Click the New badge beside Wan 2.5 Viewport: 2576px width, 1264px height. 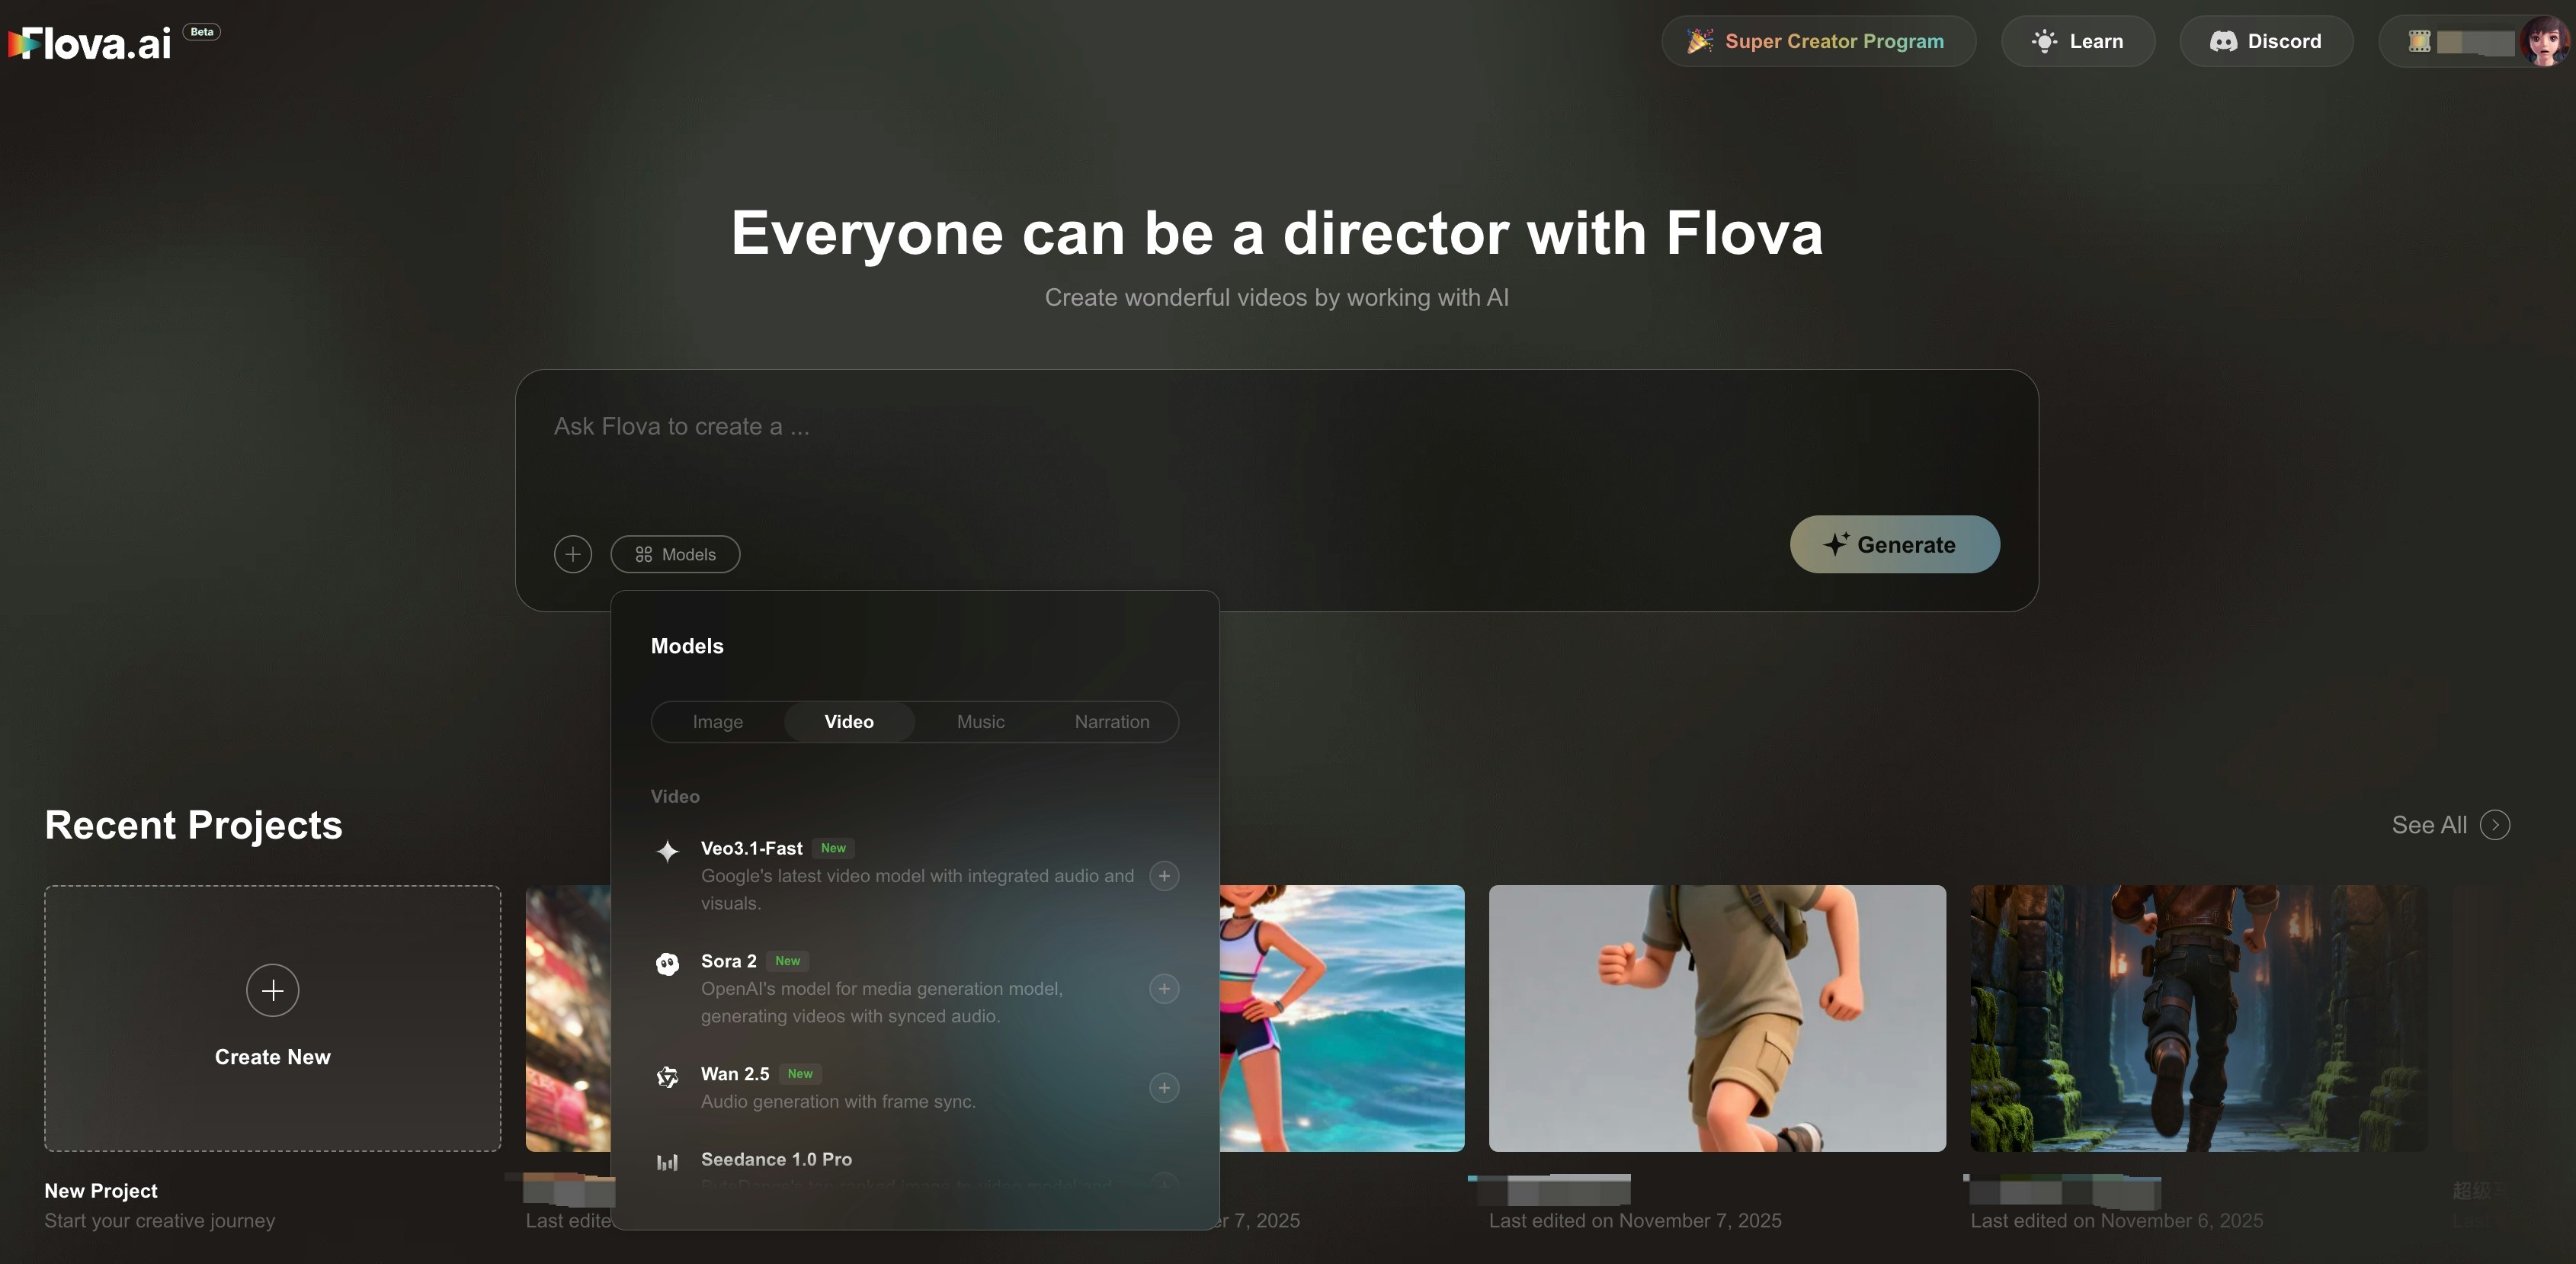click(x=800, y=1074)
